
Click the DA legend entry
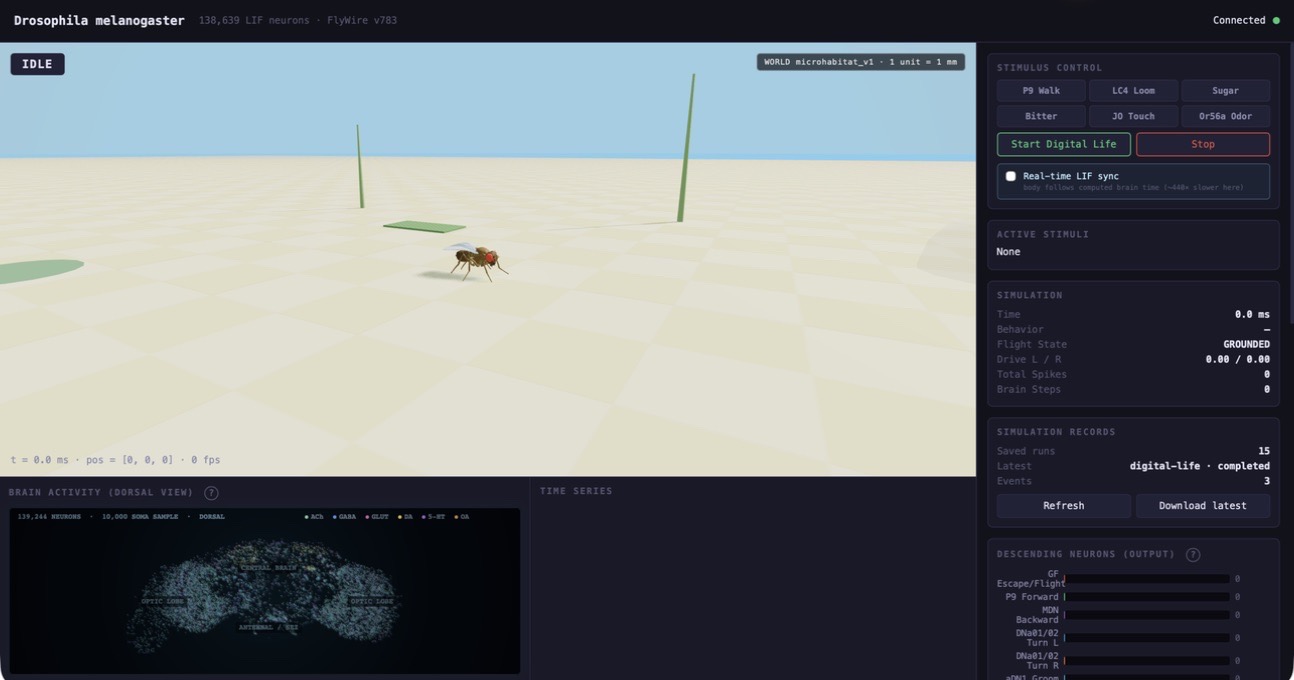405,517
